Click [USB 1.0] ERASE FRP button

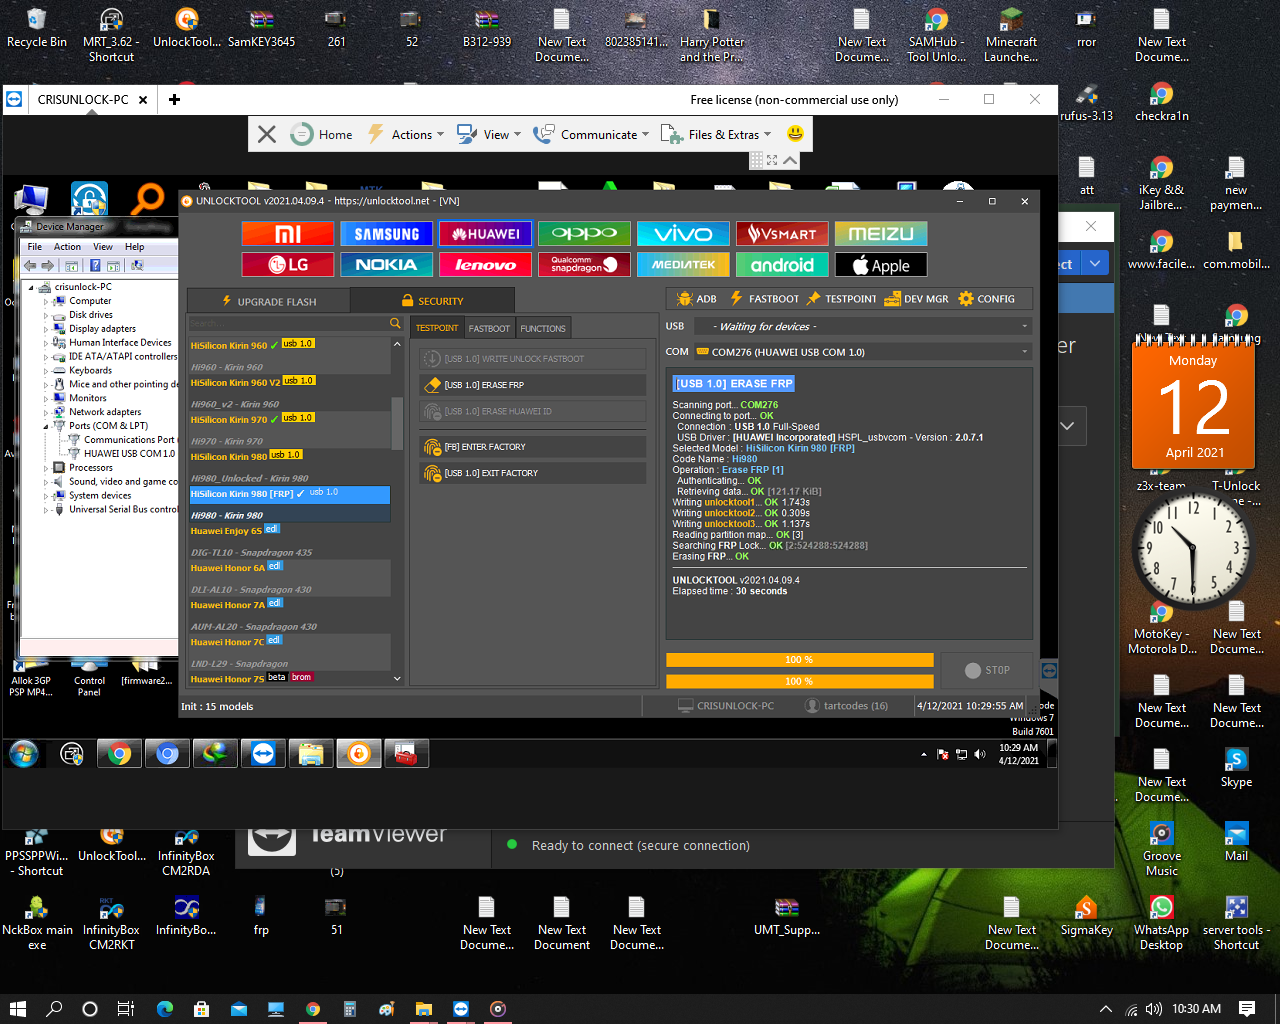(532, 385)
